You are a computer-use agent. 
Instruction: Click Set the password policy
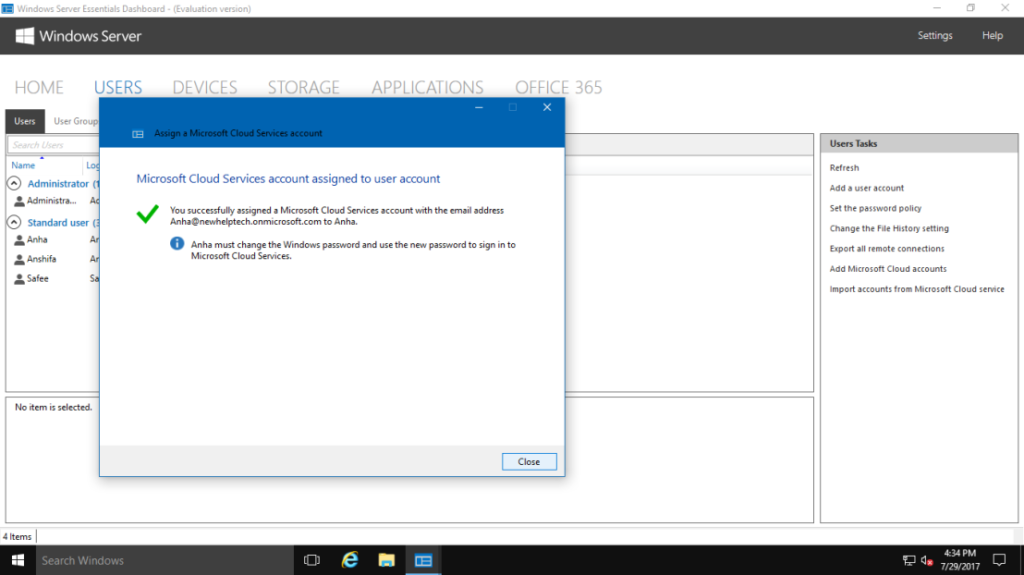click(875, 208)
